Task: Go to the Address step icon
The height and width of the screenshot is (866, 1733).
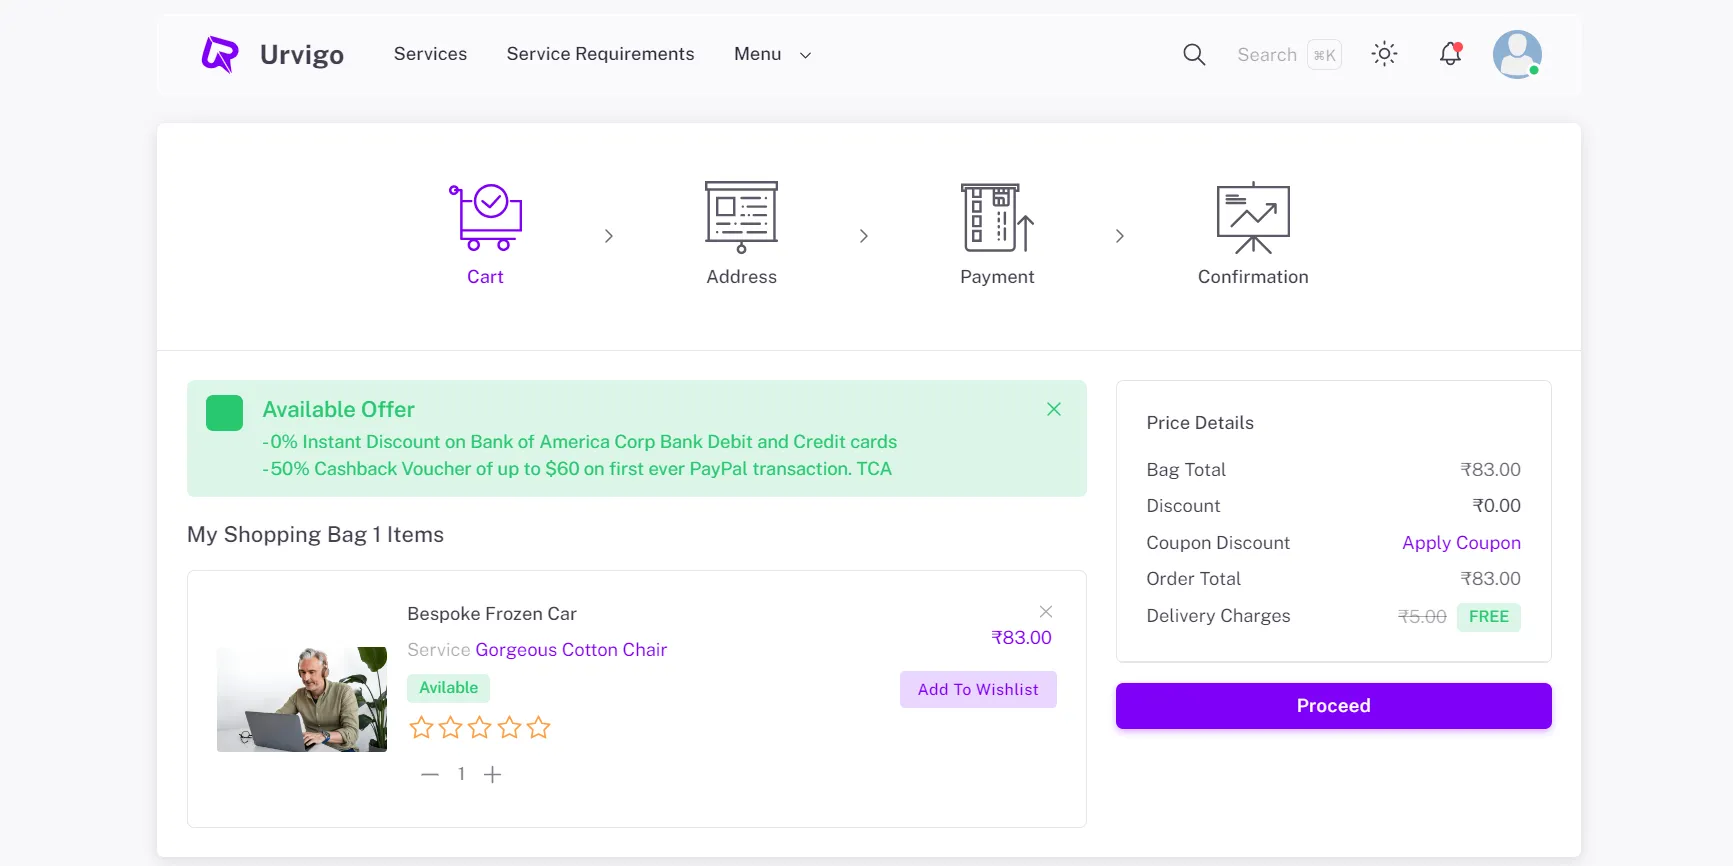Action: [741, 217]
